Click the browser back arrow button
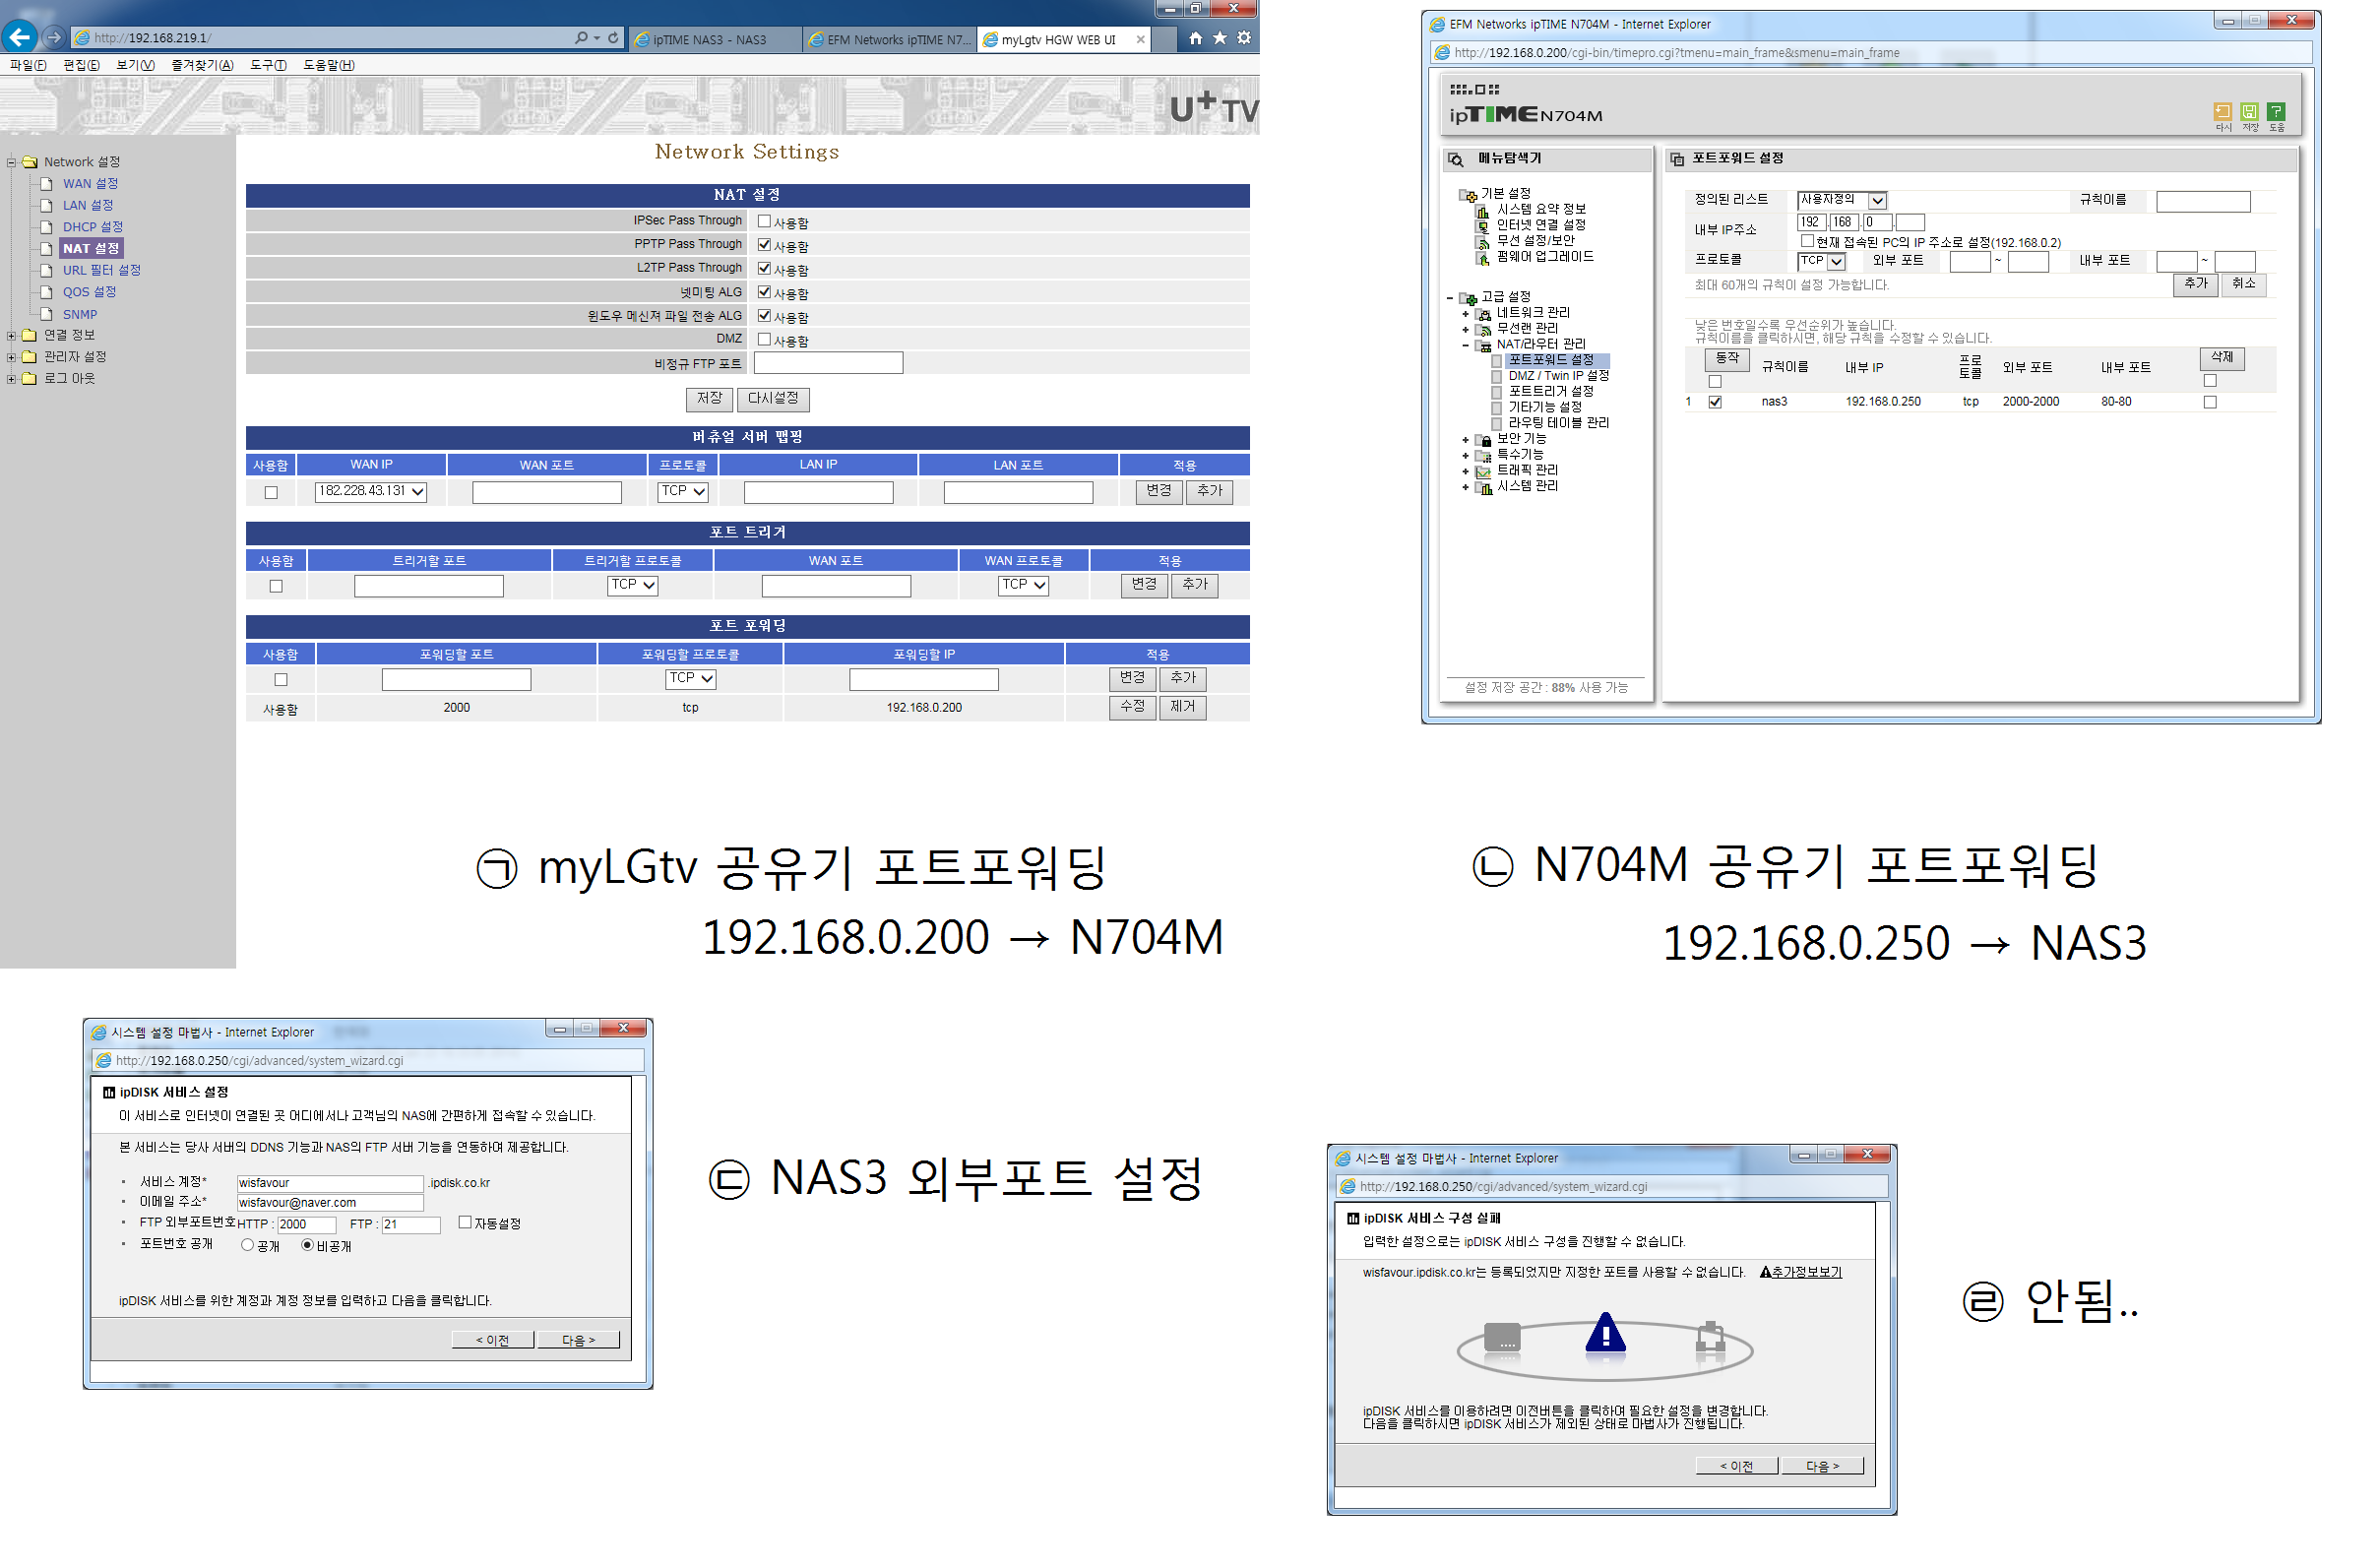 pos(20,37)
